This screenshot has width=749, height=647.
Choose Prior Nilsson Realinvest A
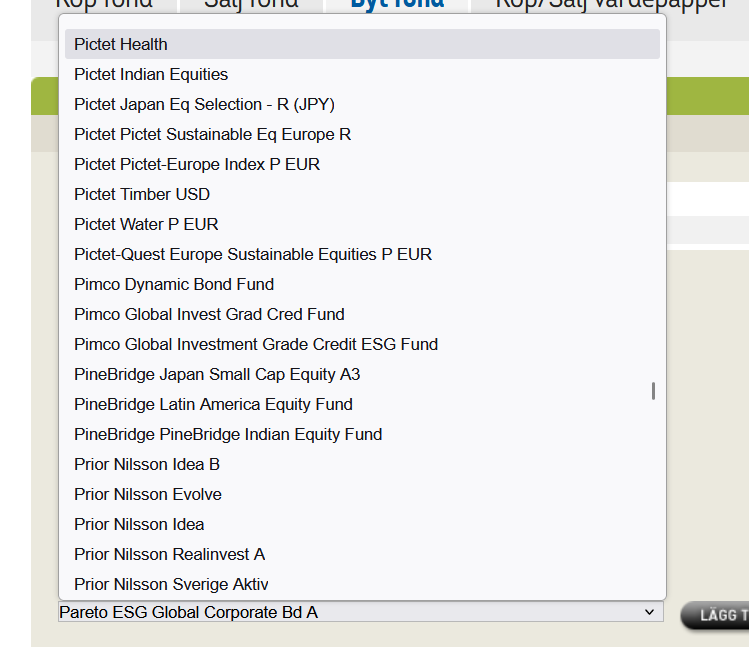169,554
